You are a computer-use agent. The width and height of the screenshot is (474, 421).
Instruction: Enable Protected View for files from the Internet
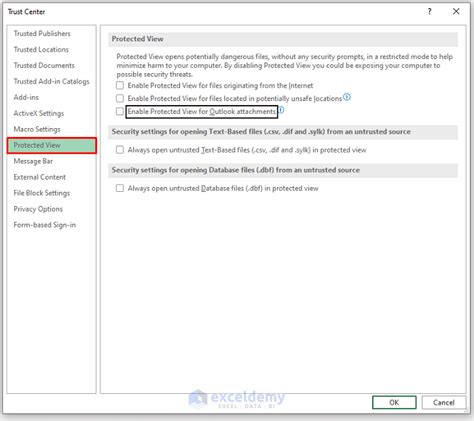[120, 86]
